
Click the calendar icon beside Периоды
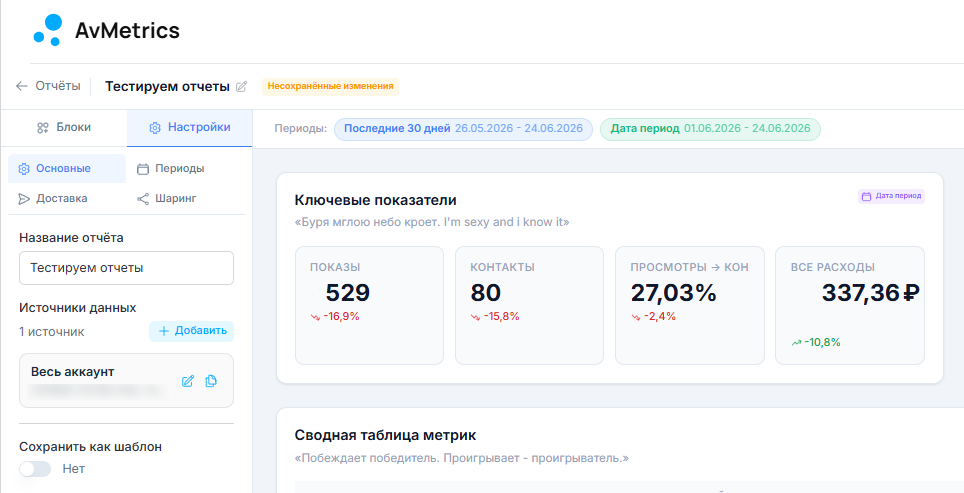143,169
